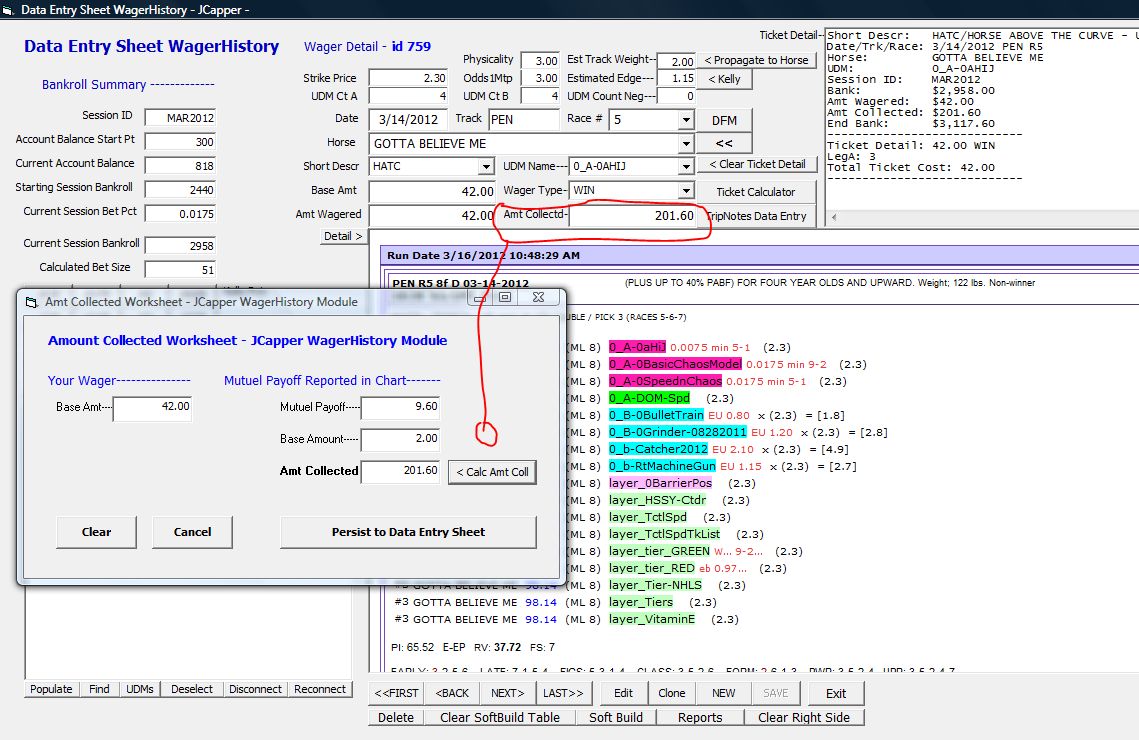Click the Exit button
Image resolution: width=1139 pixels, height=740 pixels.
click(836, 694)
